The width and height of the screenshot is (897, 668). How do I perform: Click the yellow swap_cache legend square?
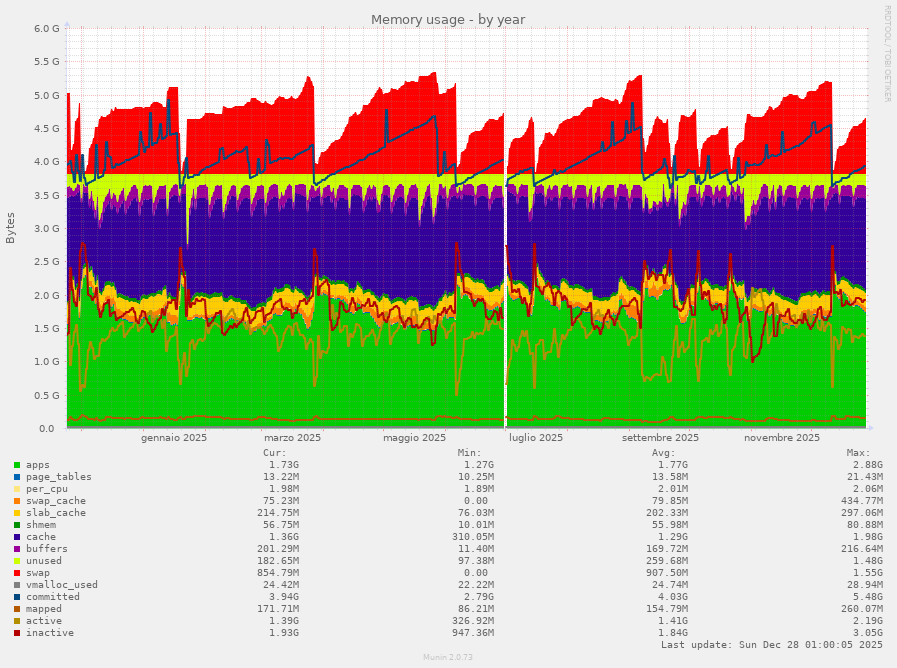16,501
